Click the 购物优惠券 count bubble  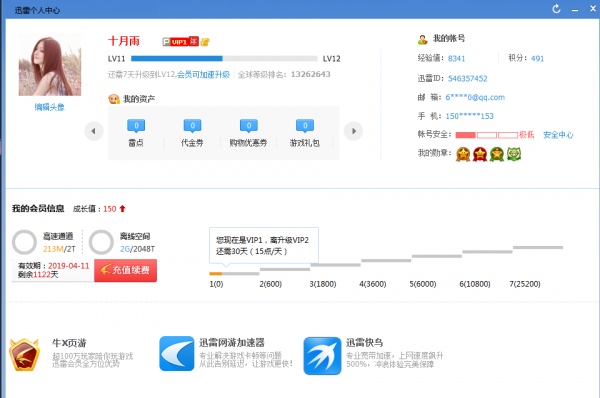(249, 126)
